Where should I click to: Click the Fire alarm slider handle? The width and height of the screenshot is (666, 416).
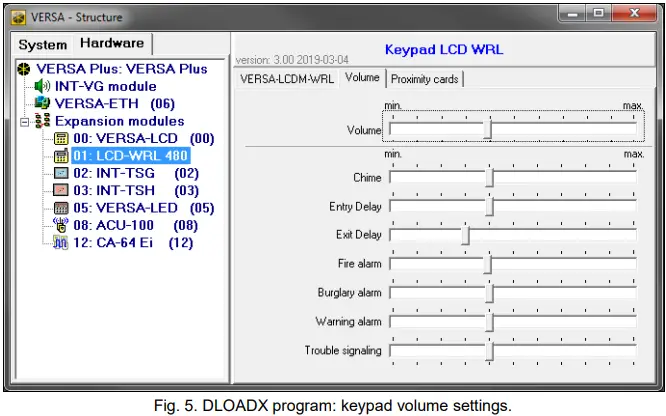coord(488,264)
